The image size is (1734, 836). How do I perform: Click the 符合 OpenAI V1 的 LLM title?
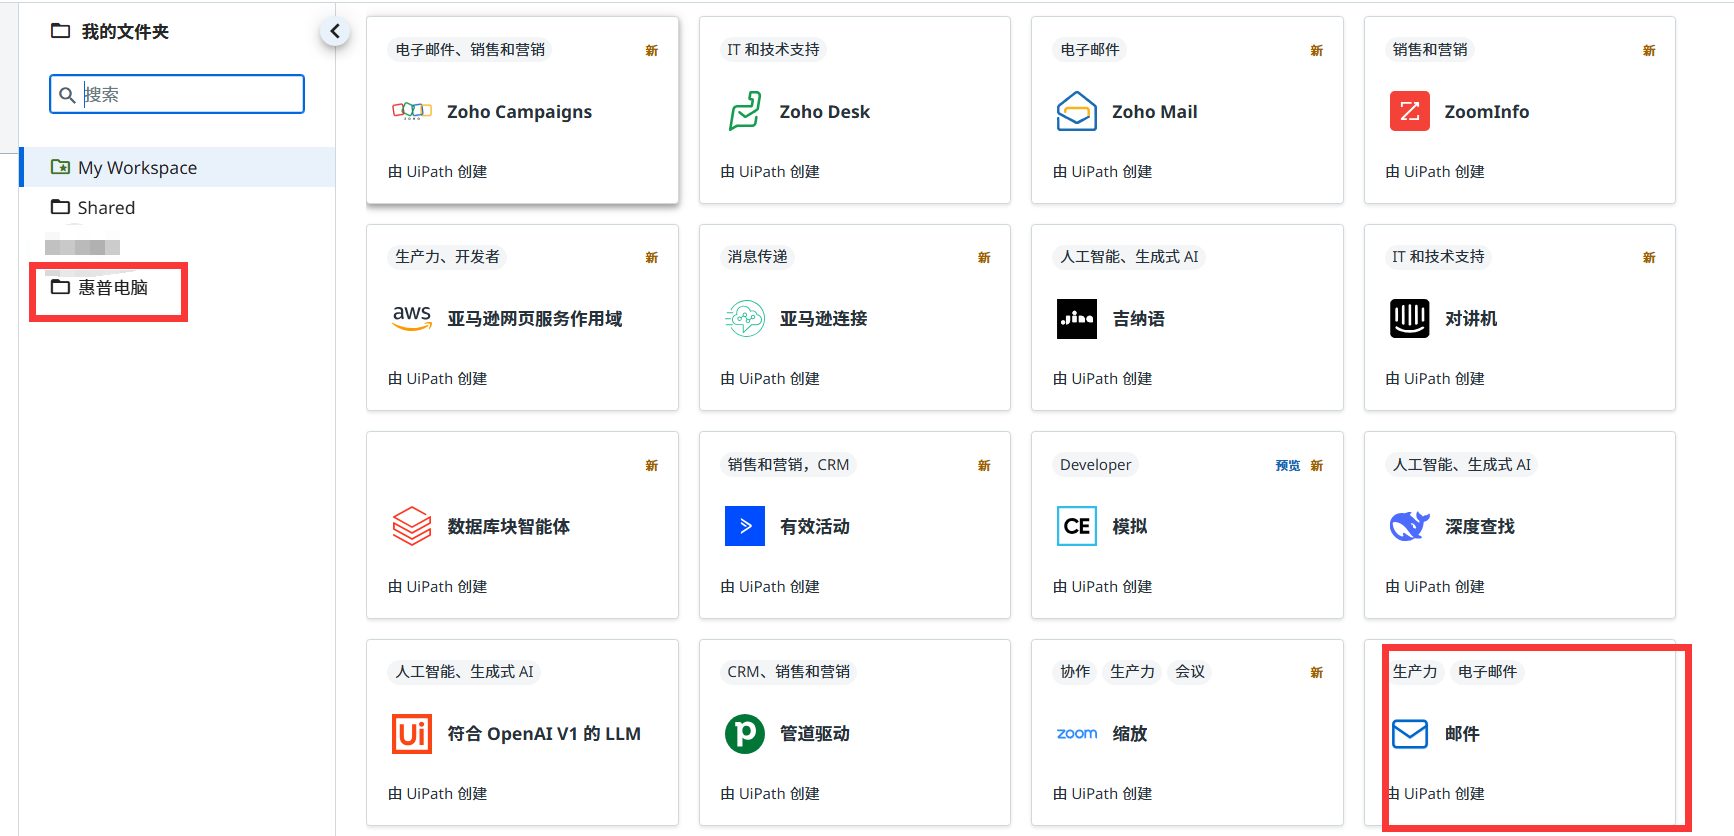544,734
